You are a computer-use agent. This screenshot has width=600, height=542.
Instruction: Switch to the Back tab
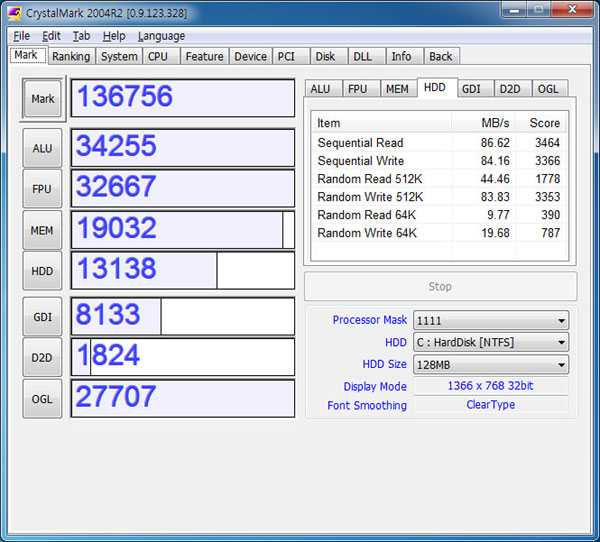tap(442, 56)
